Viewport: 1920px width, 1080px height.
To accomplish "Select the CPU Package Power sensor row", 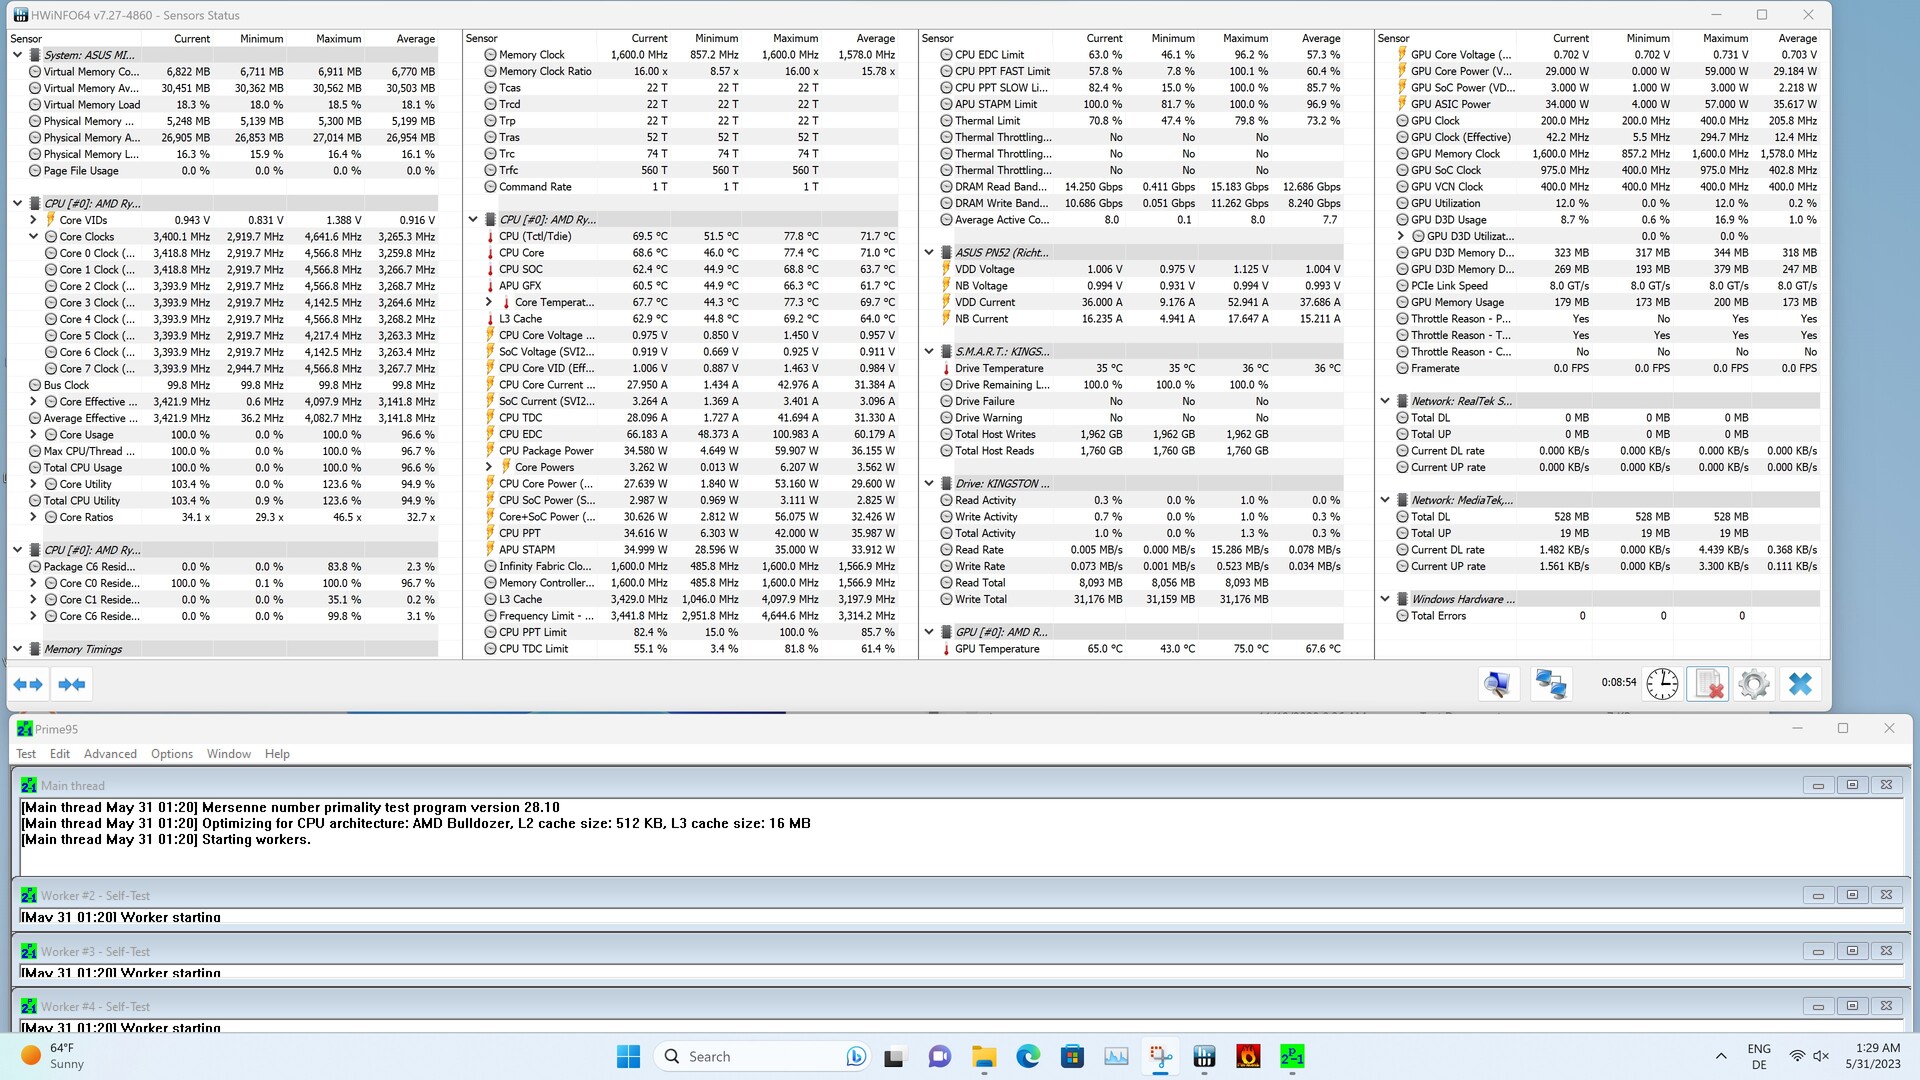I will click(546, 451).
